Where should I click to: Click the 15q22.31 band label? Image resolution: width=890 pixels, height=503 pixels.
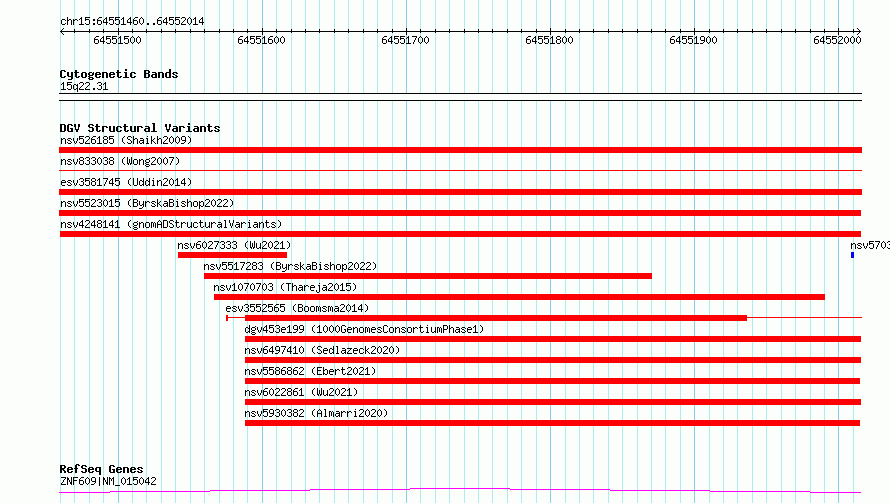pyautogui.click(x=84, y=86)
